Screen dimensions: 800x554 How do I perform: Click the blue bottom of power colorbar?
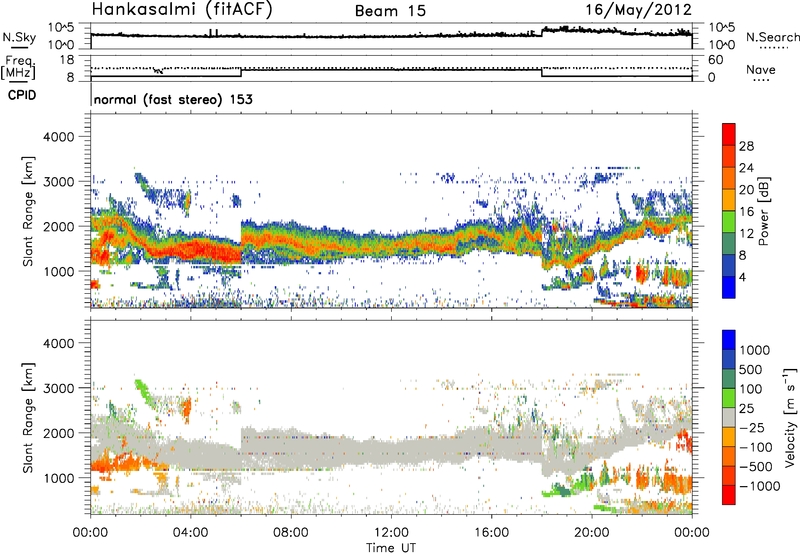tap(729, 287)
